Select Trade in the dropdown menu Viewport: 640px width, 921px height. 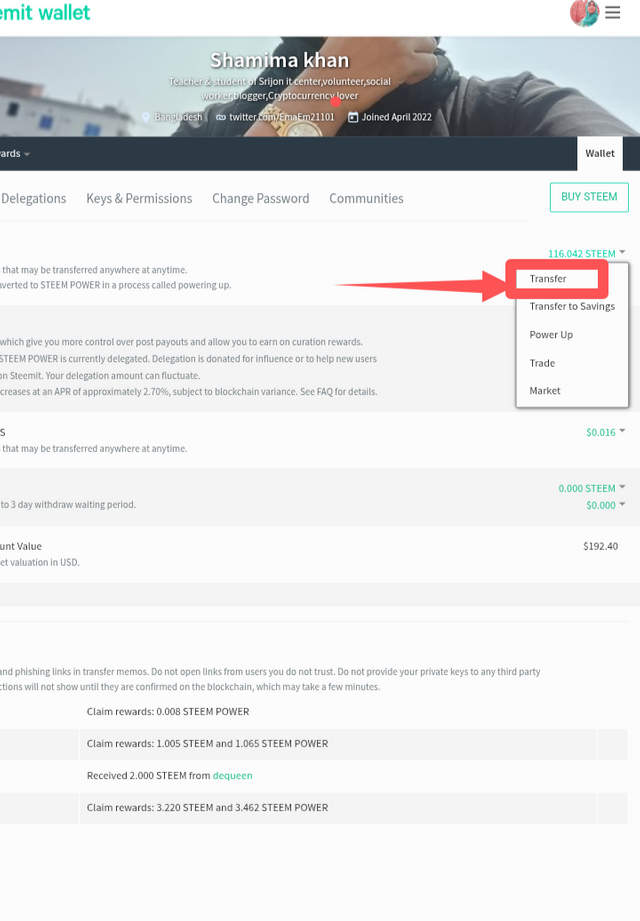[x=542, y=363]
